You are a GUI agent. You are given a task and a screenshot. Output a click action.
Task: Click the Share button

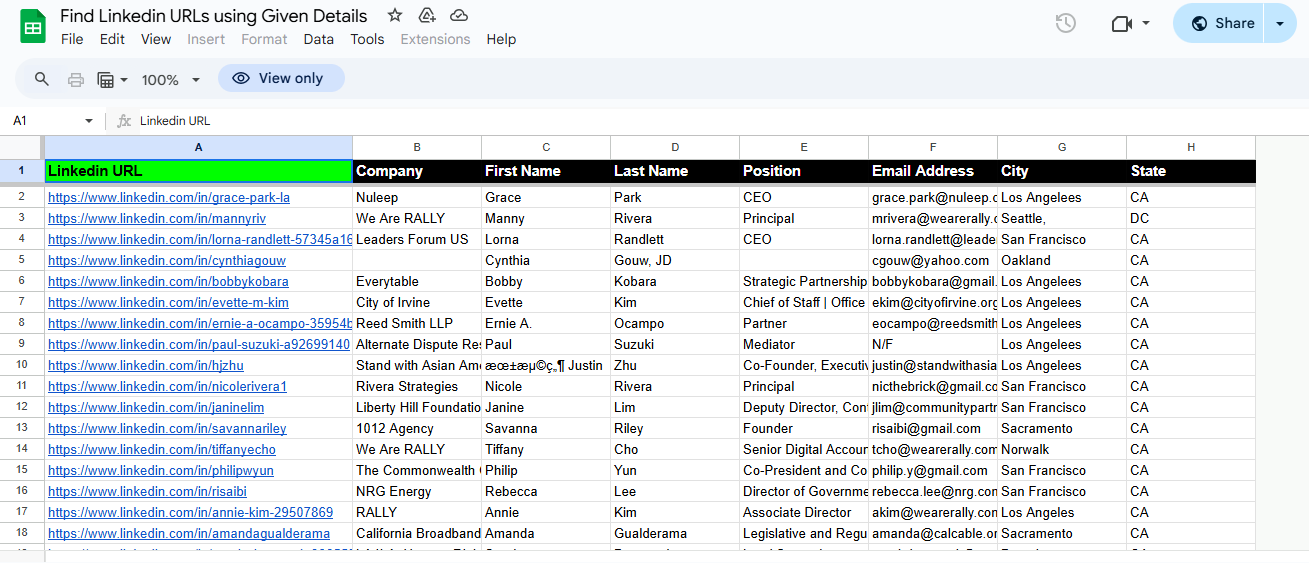tap(1219, 23)
